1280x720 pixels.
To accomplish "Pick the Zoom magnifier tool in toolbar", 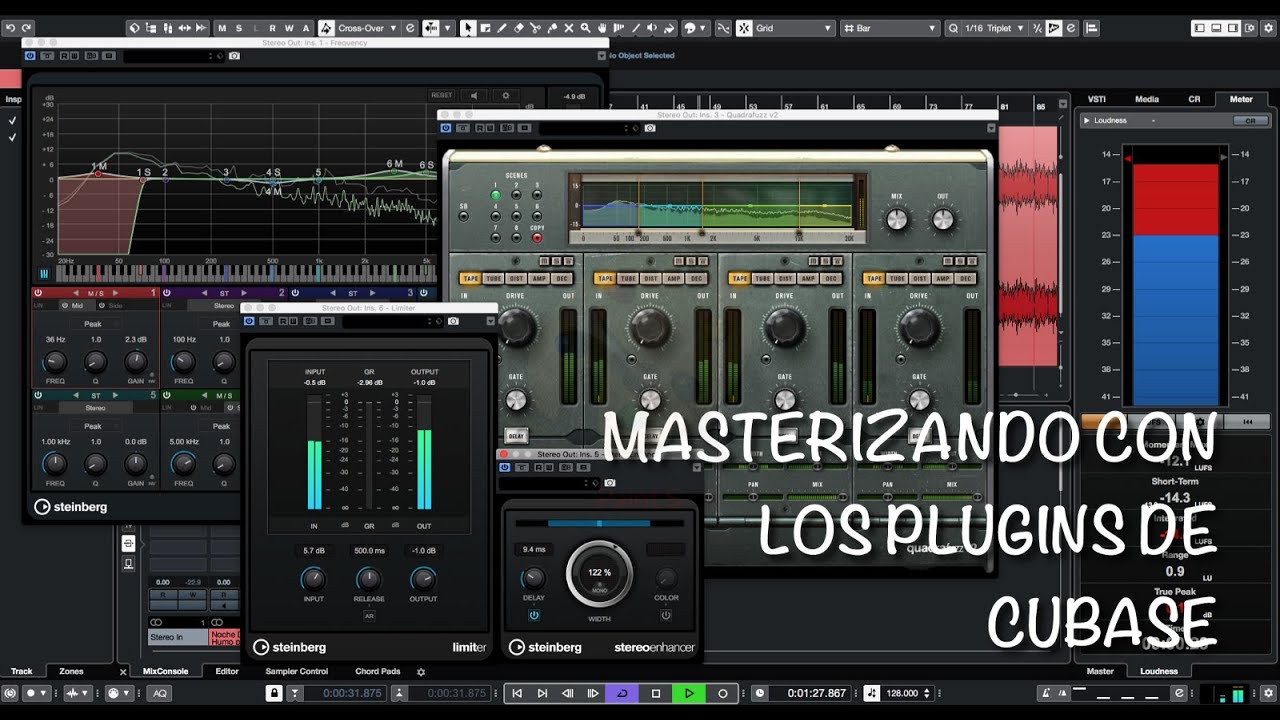I will [585, 28].
